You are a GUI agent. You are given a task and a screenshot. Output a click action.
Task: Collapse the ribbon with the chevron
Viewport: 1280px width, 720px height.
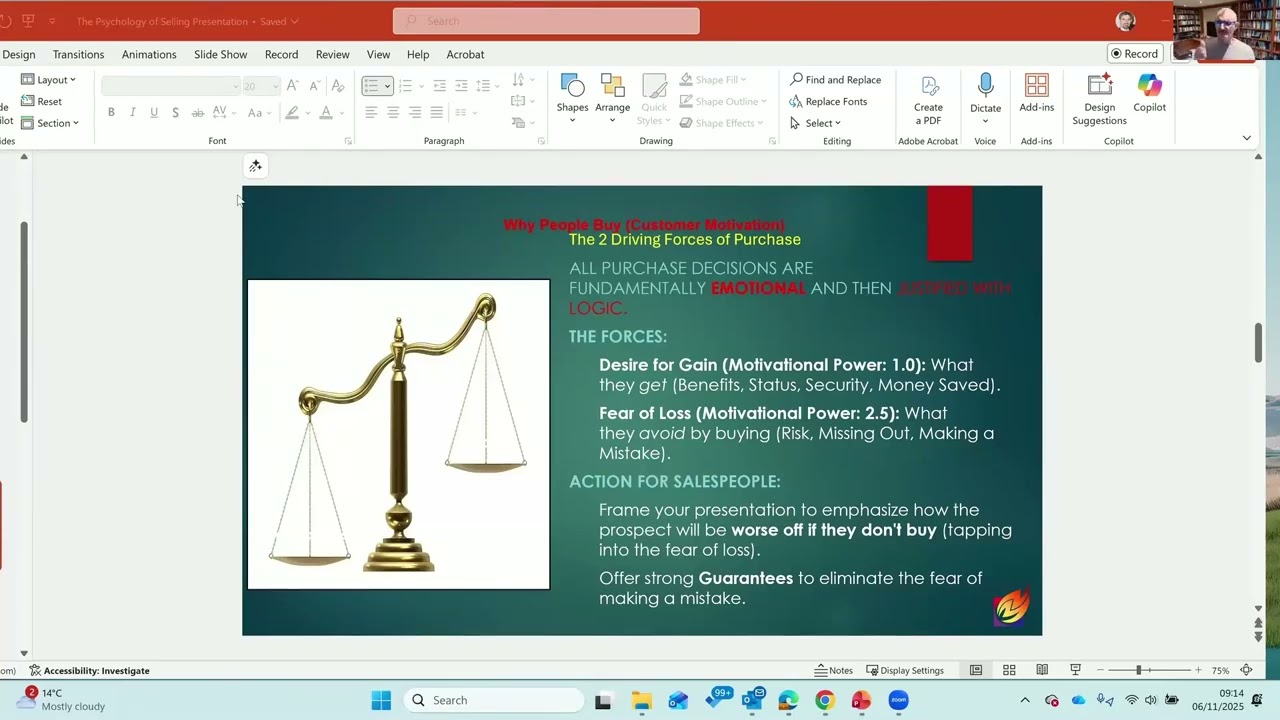tap(1246, 138)
